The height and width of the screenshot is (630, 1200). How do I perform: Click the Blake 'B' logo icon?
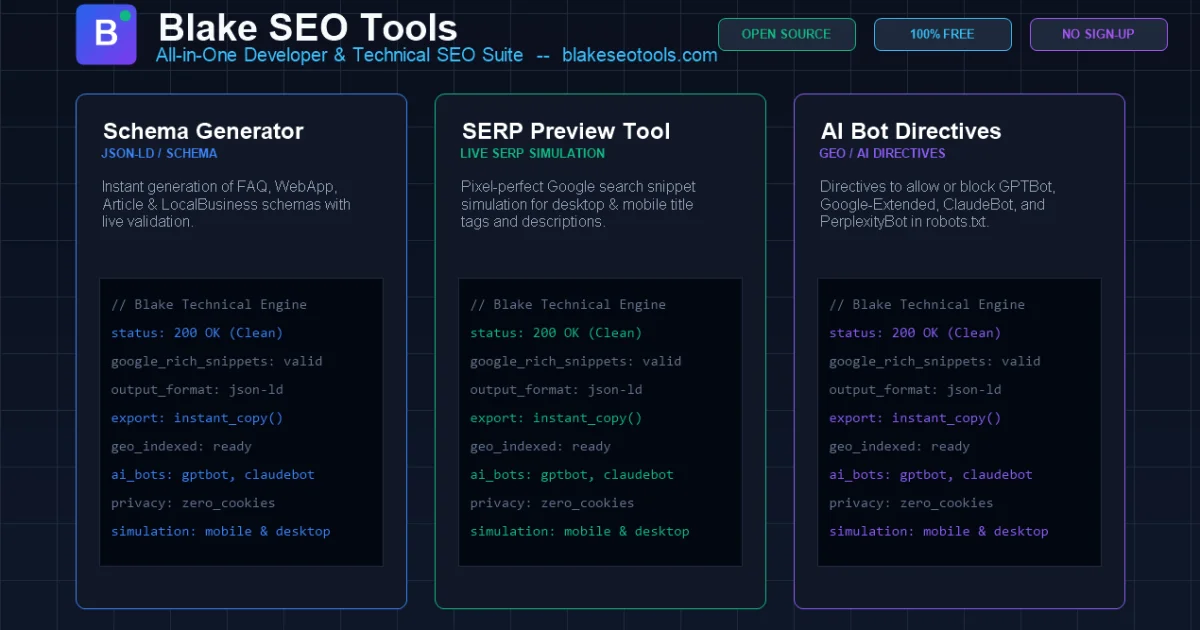pyautogui.click(x=106, y=34)
